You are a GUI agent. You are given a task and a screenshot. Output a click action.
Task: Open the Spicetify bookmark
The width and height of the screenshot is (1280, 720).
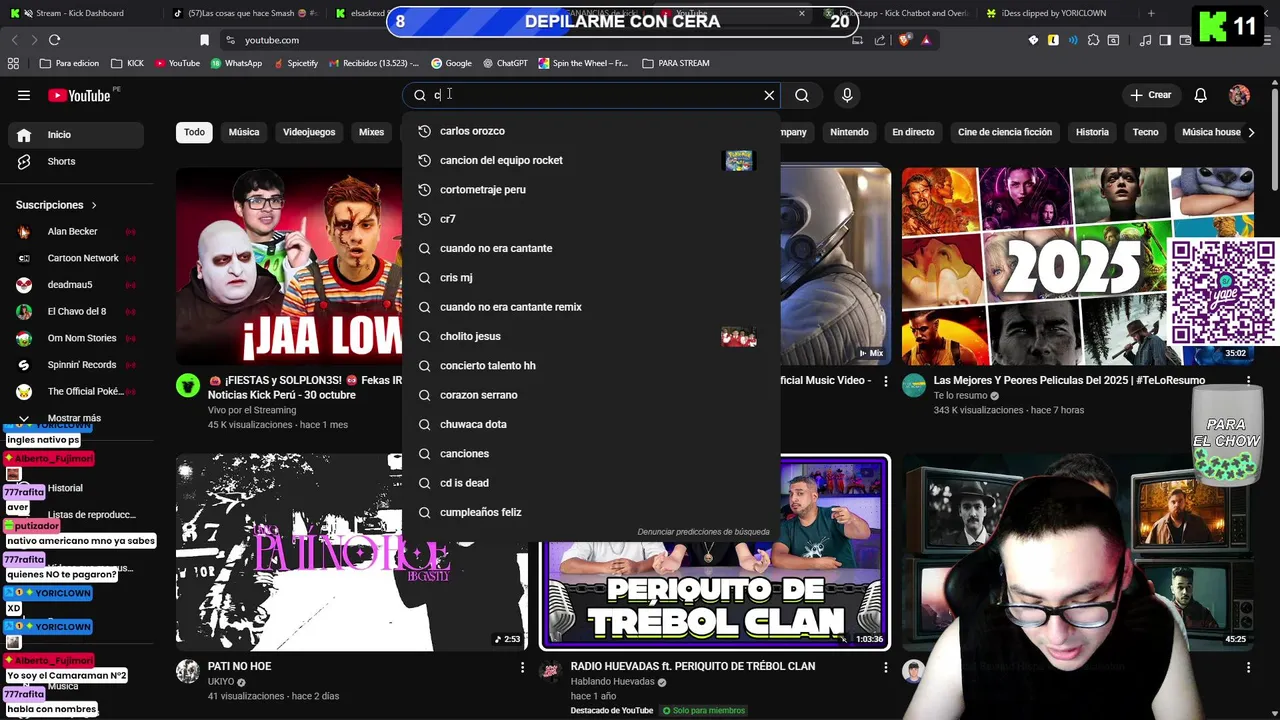pyautogui.click(x=294, y=63)
